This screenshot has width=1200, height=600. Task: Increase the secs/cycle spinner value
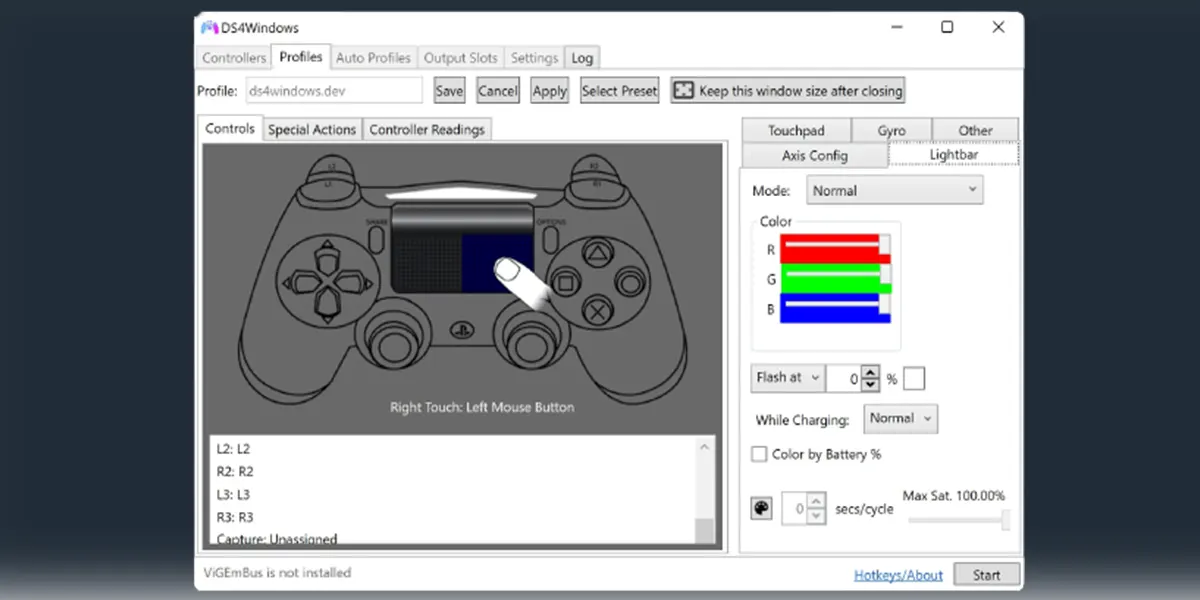[817, 502]
